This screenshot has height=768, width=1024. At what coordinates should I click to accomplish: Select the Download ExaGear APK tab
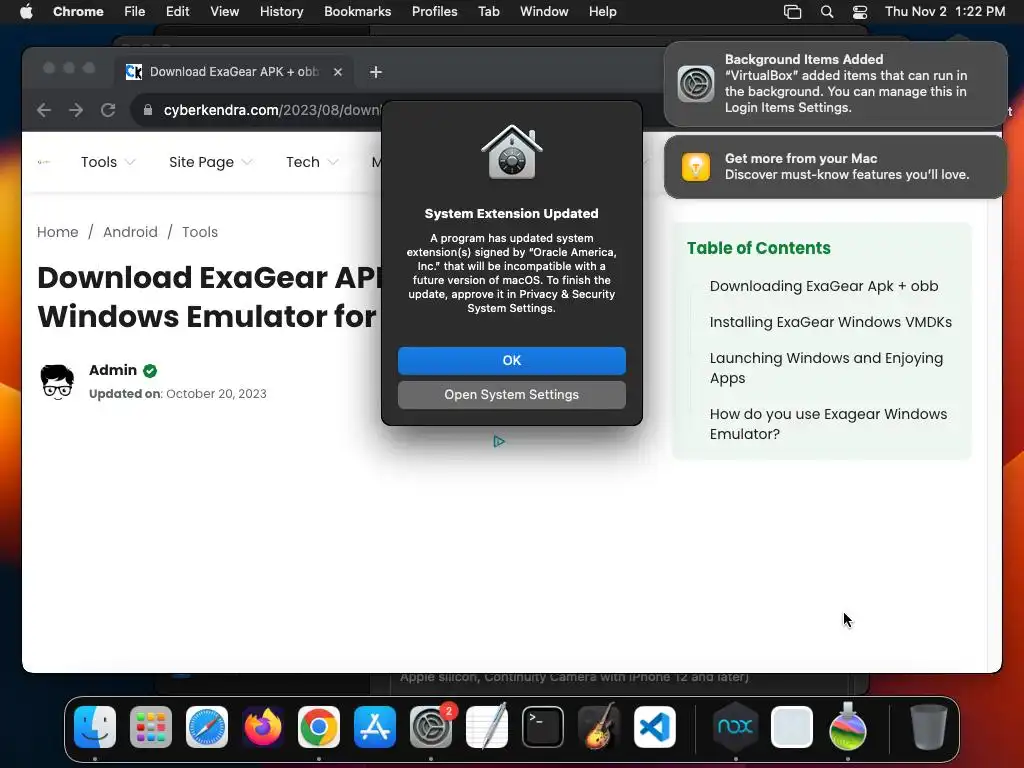[234, 72]
